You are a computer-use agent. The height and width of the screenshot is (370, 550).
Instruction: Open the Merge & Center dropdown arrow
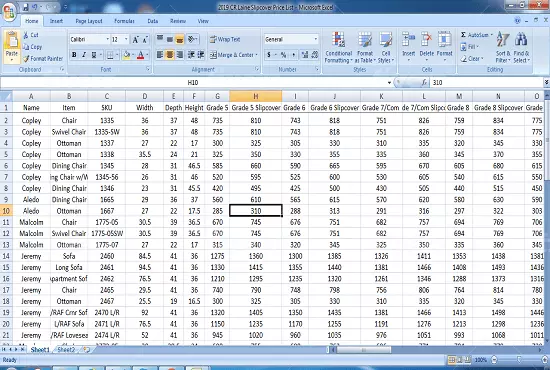click(256, 55)
